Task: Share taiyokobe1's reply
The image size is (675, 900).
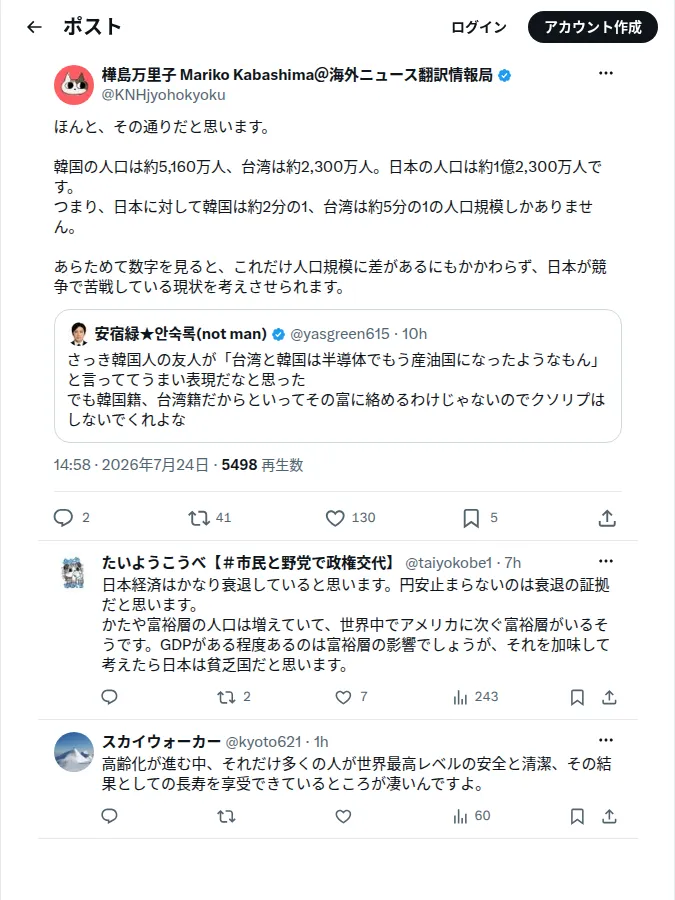Action: [609, 697]
